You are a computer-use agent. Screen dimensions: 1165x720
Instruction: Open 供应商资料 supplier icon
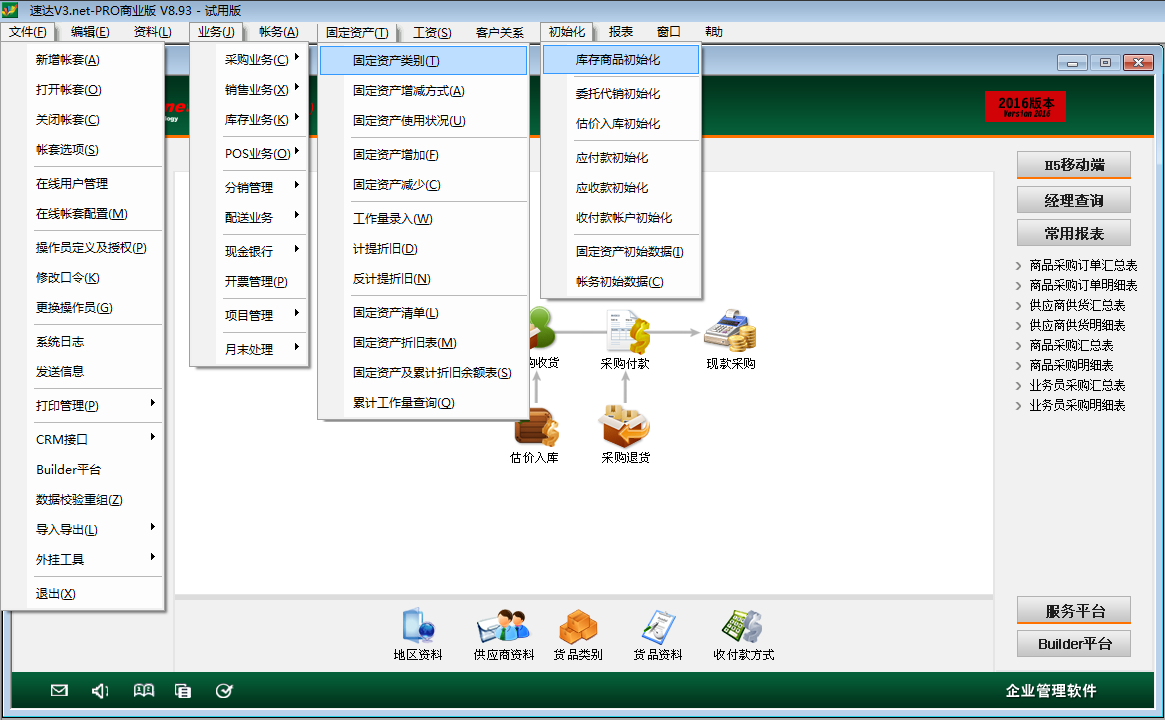point(503,626)
